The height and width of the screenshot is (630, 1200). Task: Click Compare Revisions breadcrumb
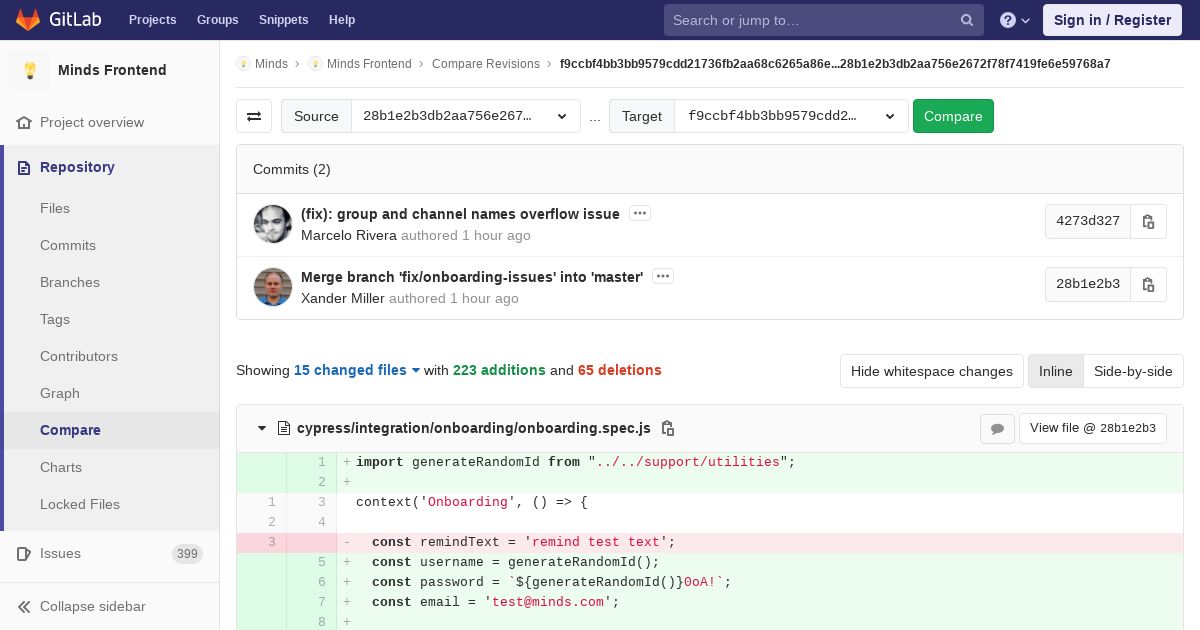(486, 63)
